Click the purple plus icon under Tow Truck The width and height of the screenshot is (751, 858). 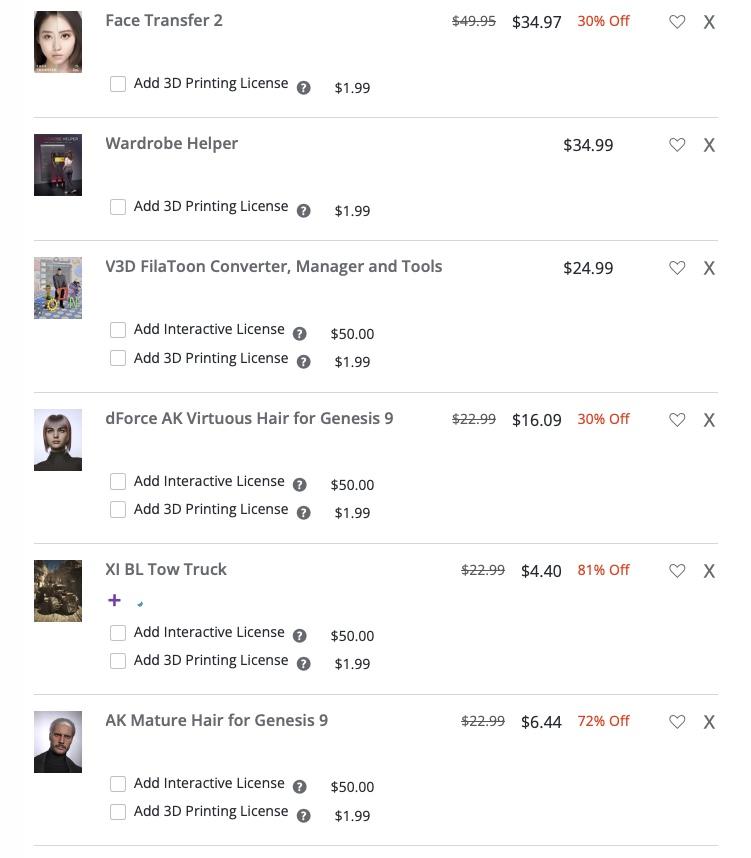[114, 600]
